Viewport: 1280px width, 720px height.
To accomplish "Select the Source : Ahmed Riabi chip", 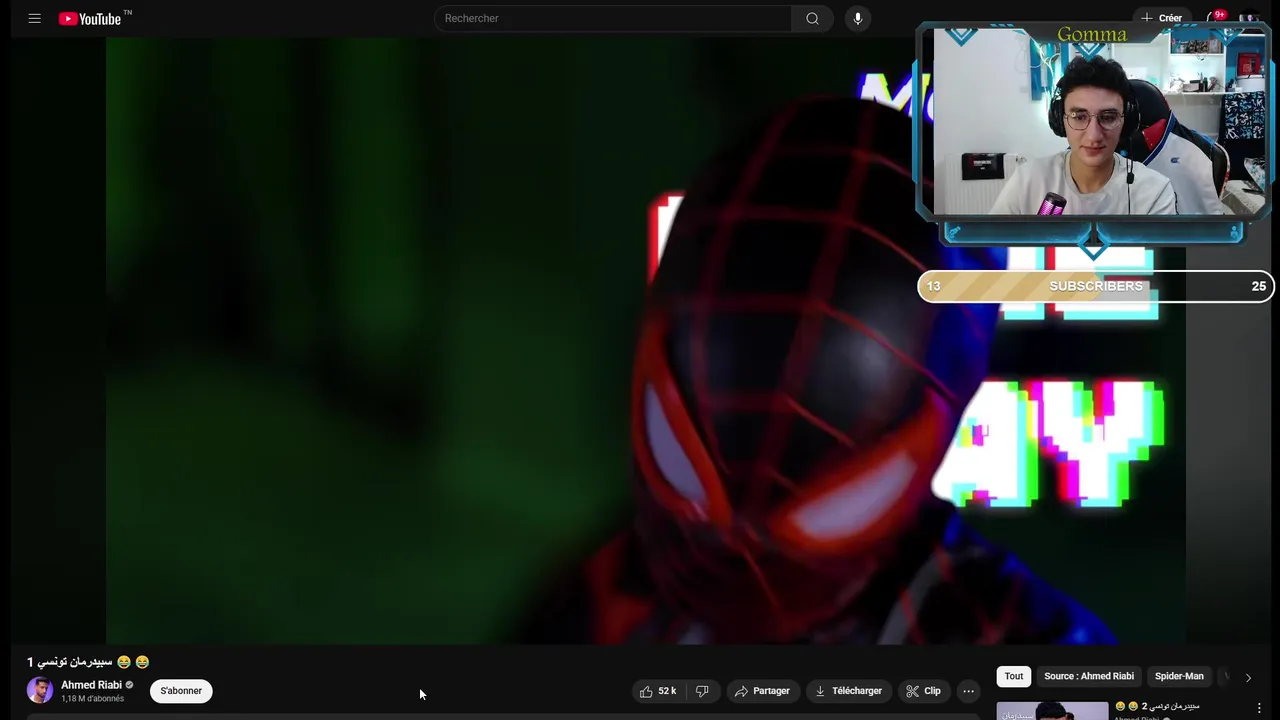I will coord(1089,676).
